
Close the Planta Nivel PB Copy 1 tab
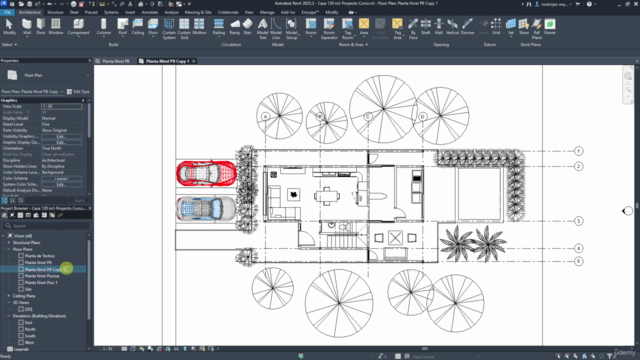[194, 61]
